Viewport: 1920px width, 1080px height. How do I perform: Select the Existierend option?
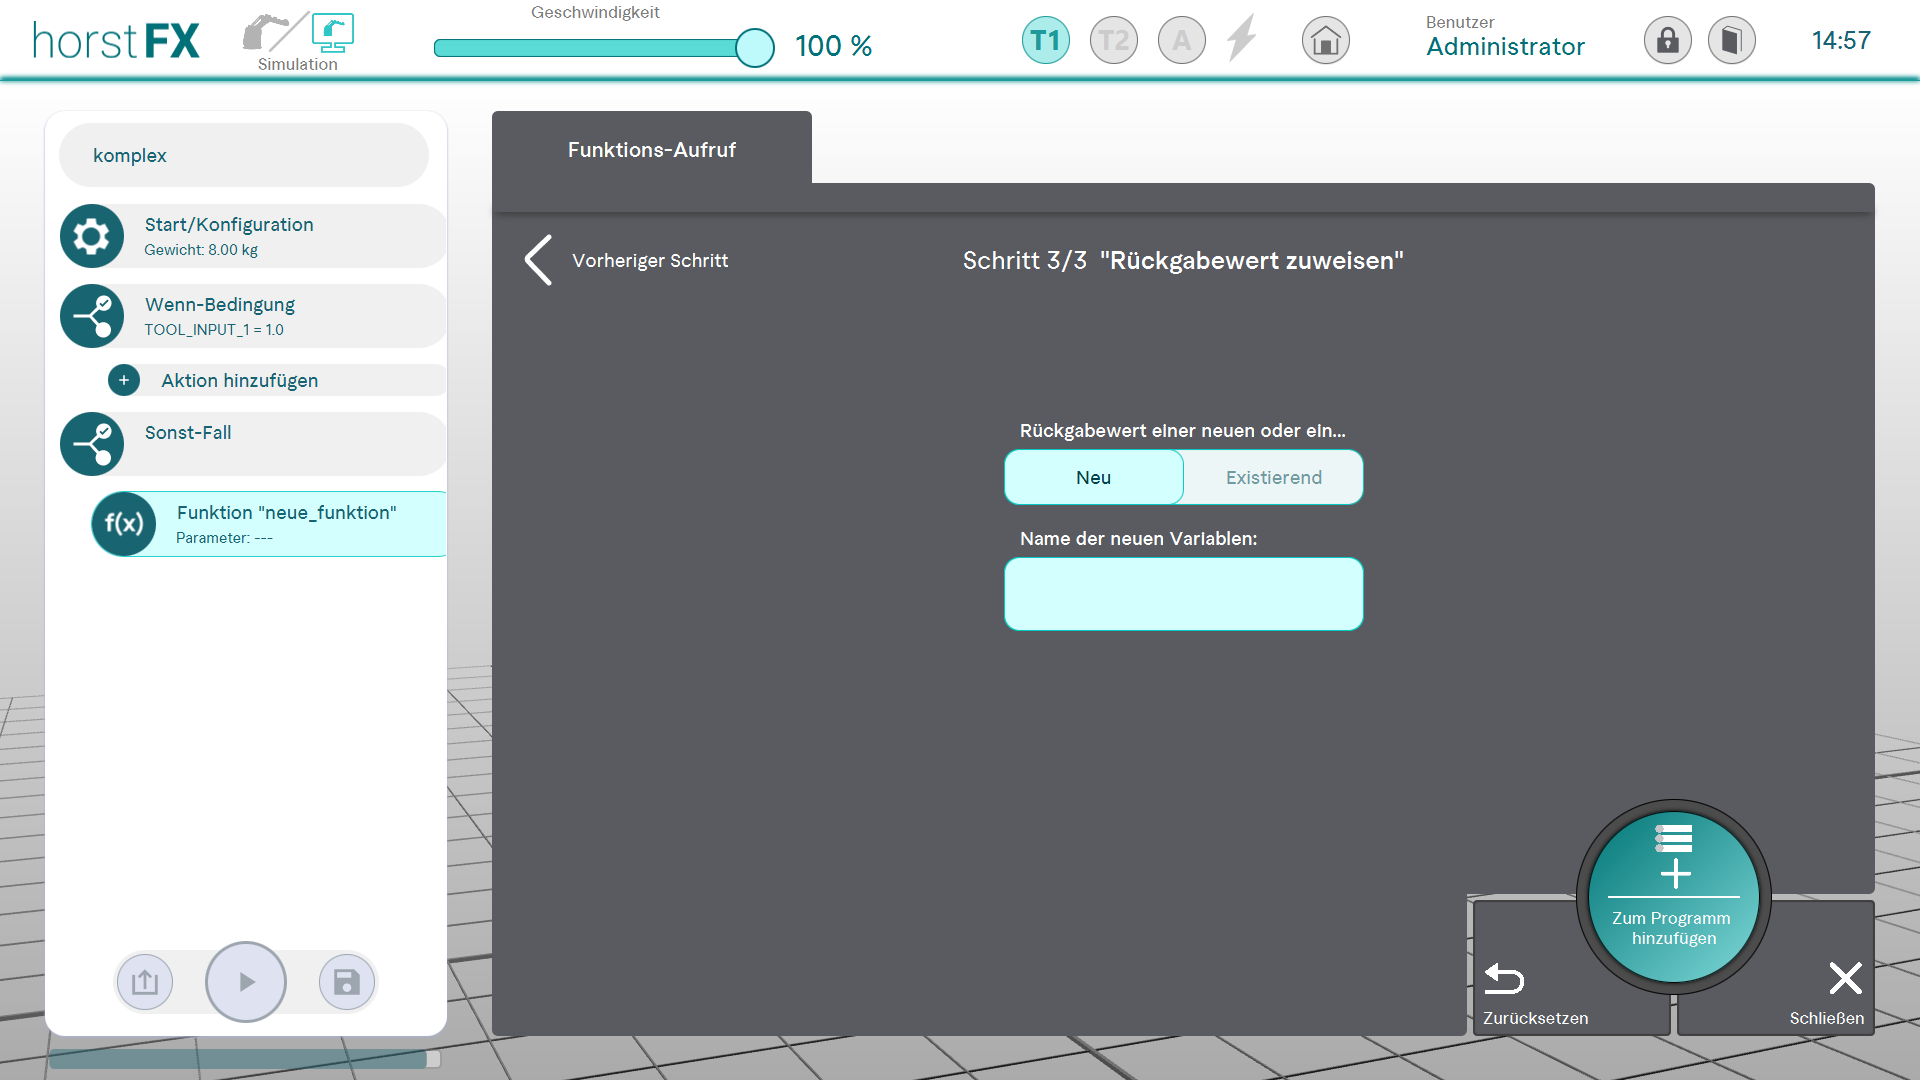coord(1273,478)
